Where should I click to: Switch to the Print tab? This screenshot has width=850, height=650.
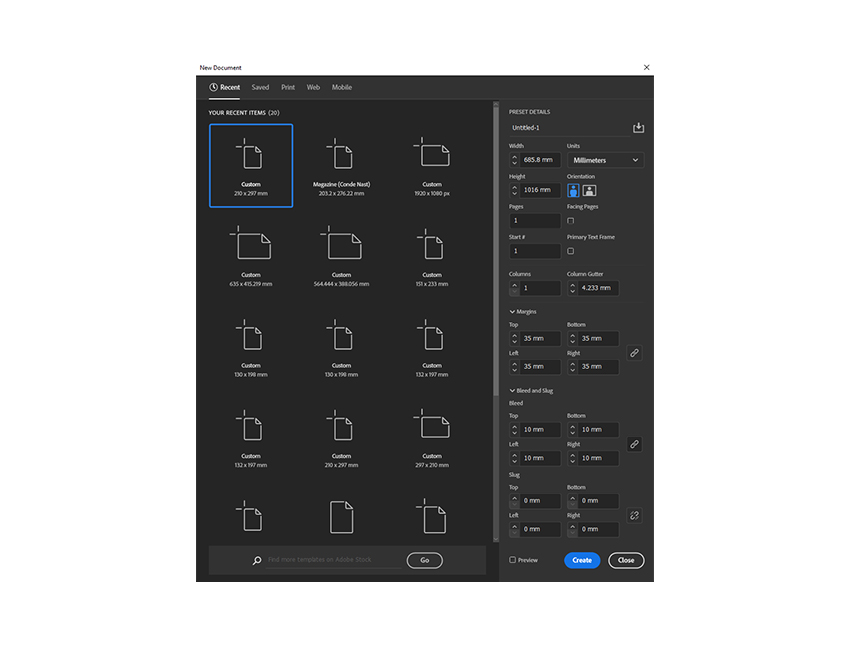(288, 87)
